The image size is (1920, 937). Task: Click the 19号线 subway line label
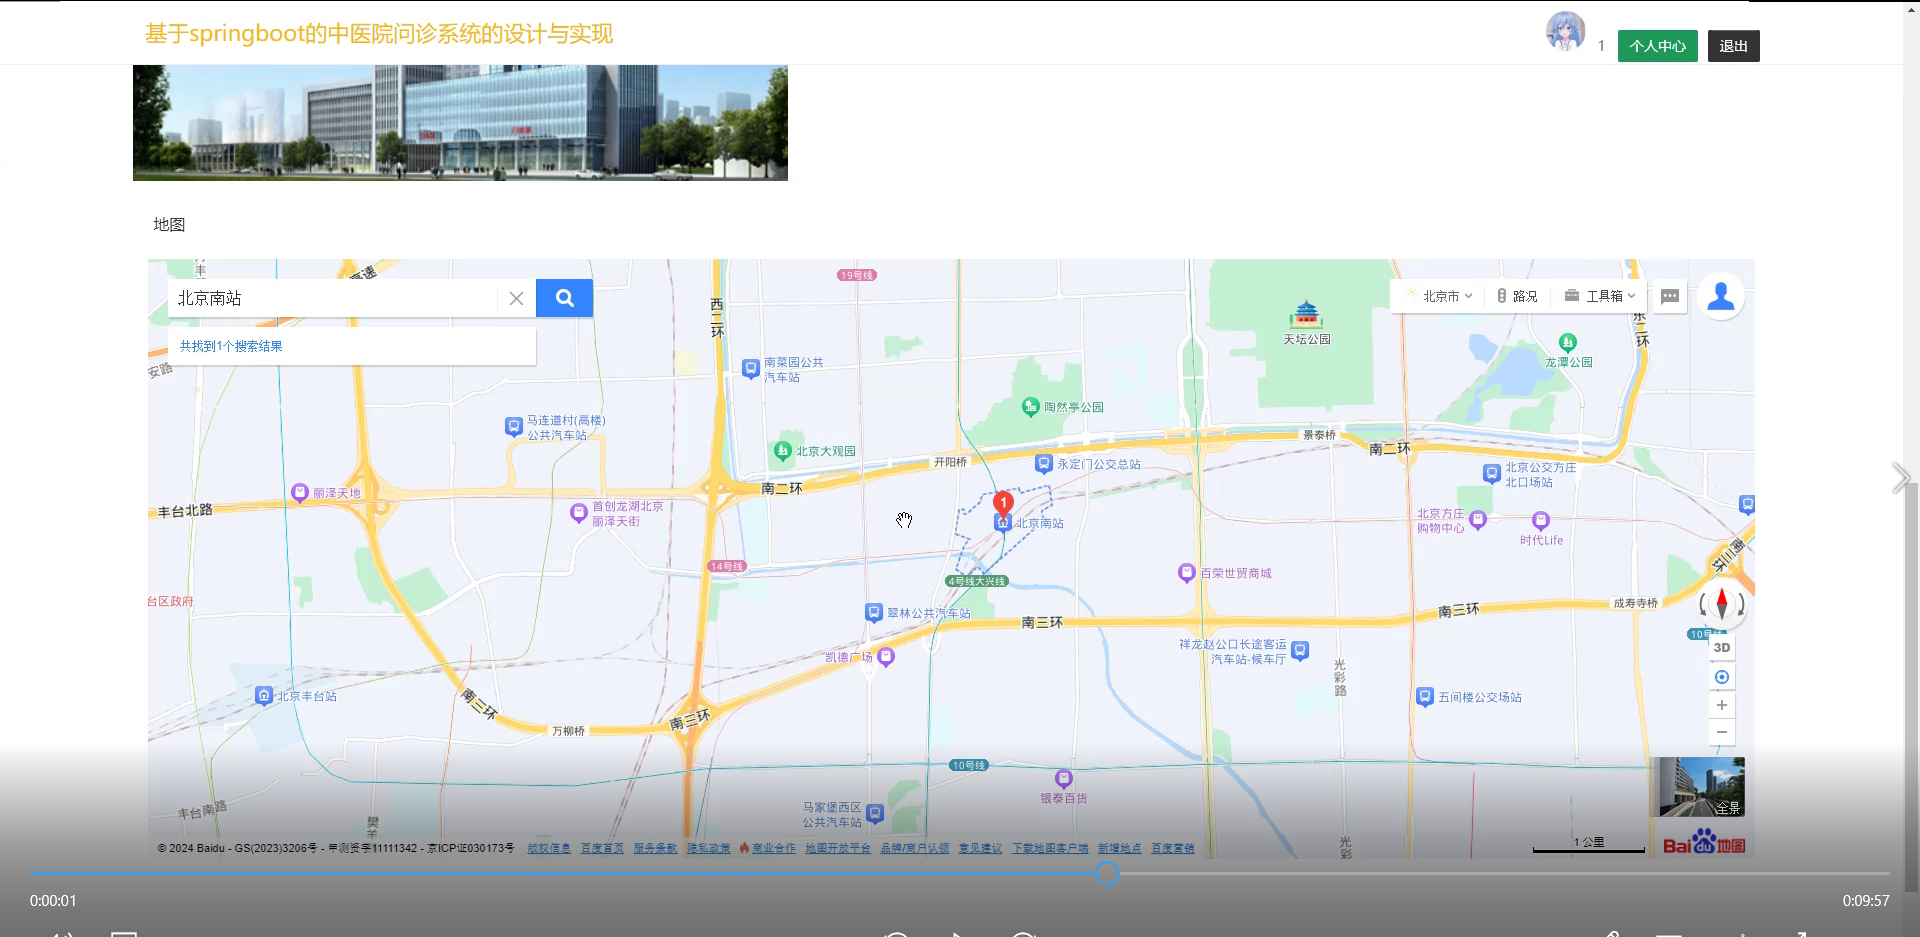857,275
